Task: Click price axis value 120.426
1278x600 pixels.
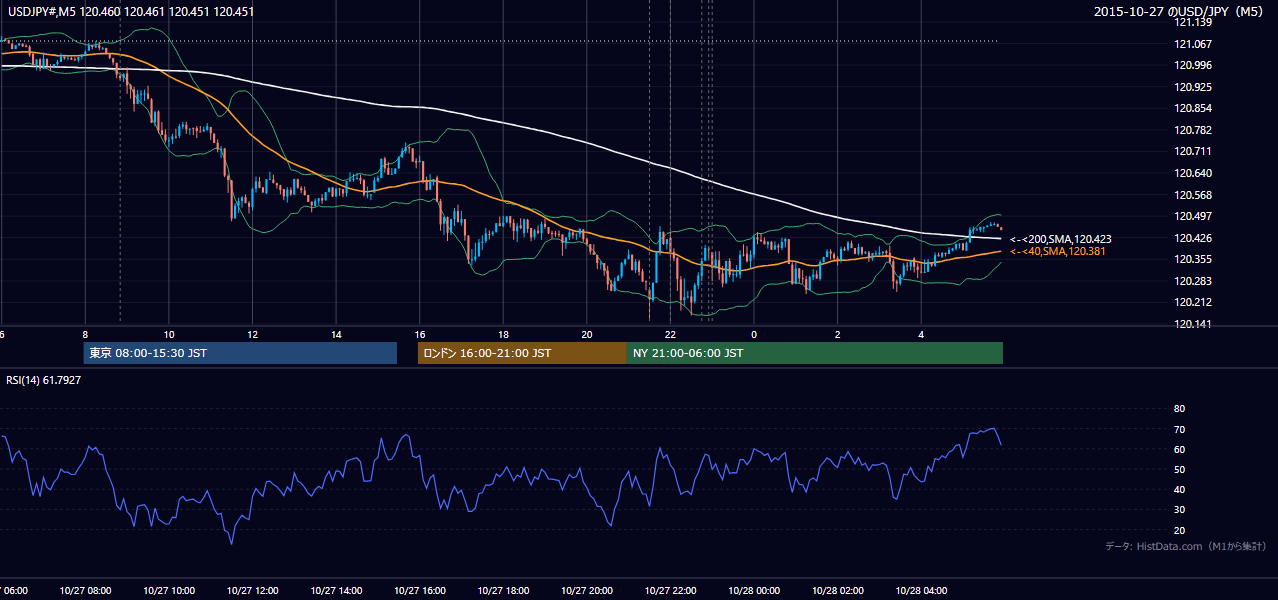Action: 1192,238
